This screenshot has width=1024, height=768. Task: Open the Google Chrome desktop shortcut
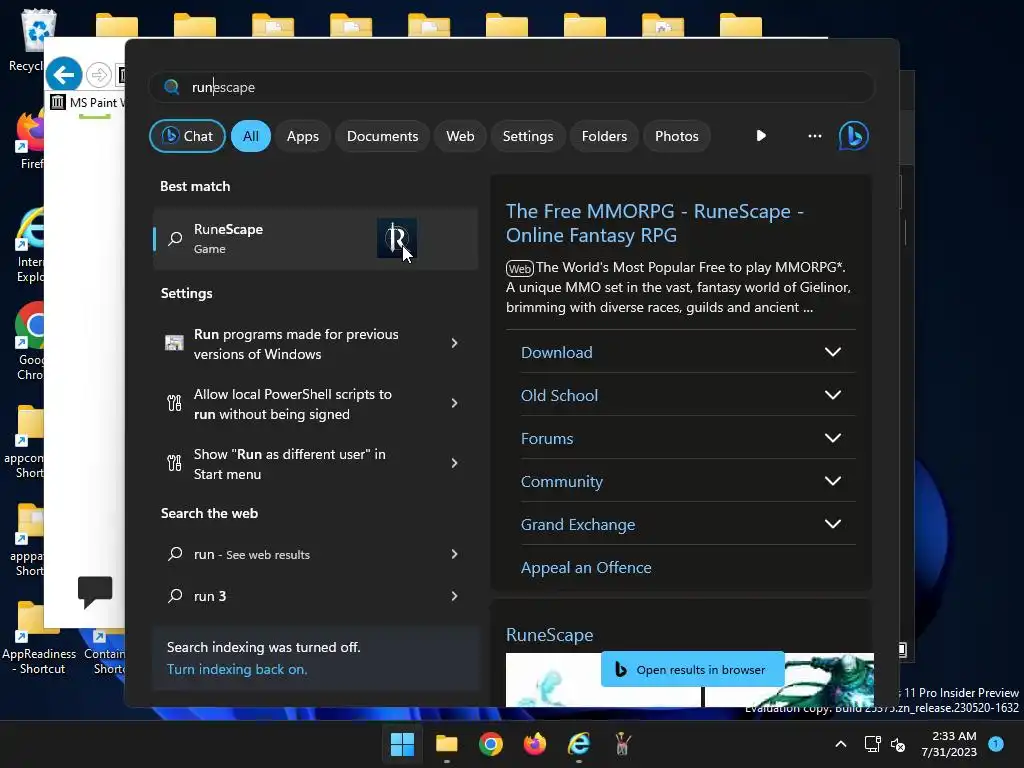(x=29, y=342)
